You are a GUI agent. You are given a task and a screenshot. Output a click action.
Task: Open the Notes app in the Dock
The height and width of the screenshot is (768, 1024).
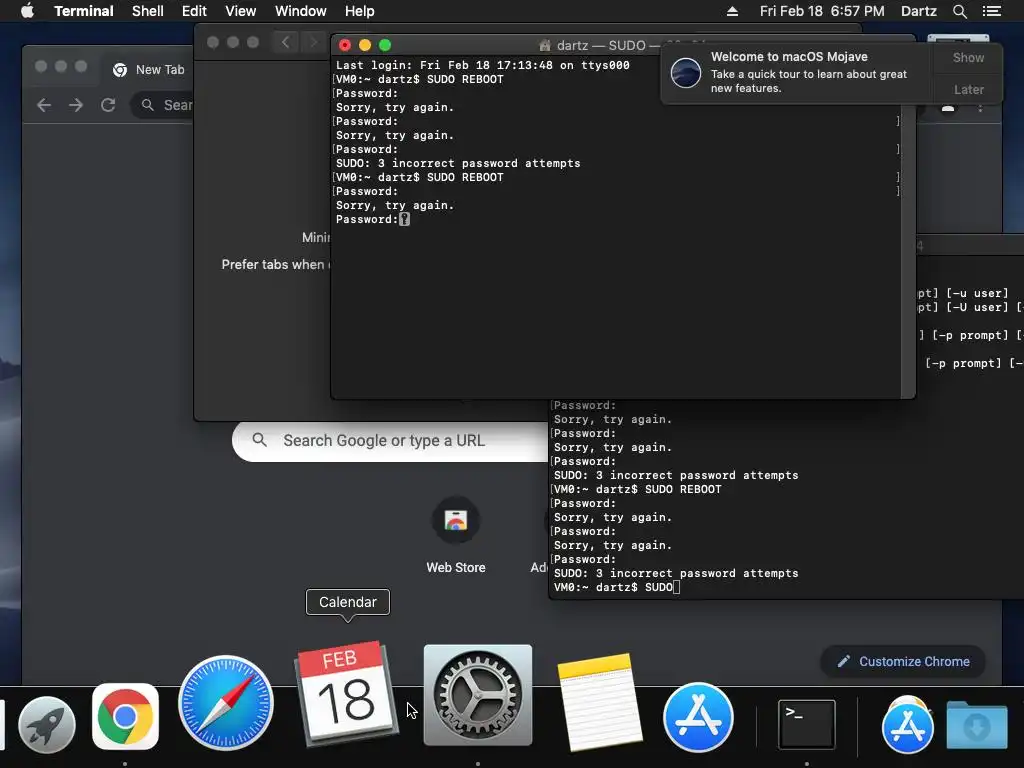coord(600,701)
